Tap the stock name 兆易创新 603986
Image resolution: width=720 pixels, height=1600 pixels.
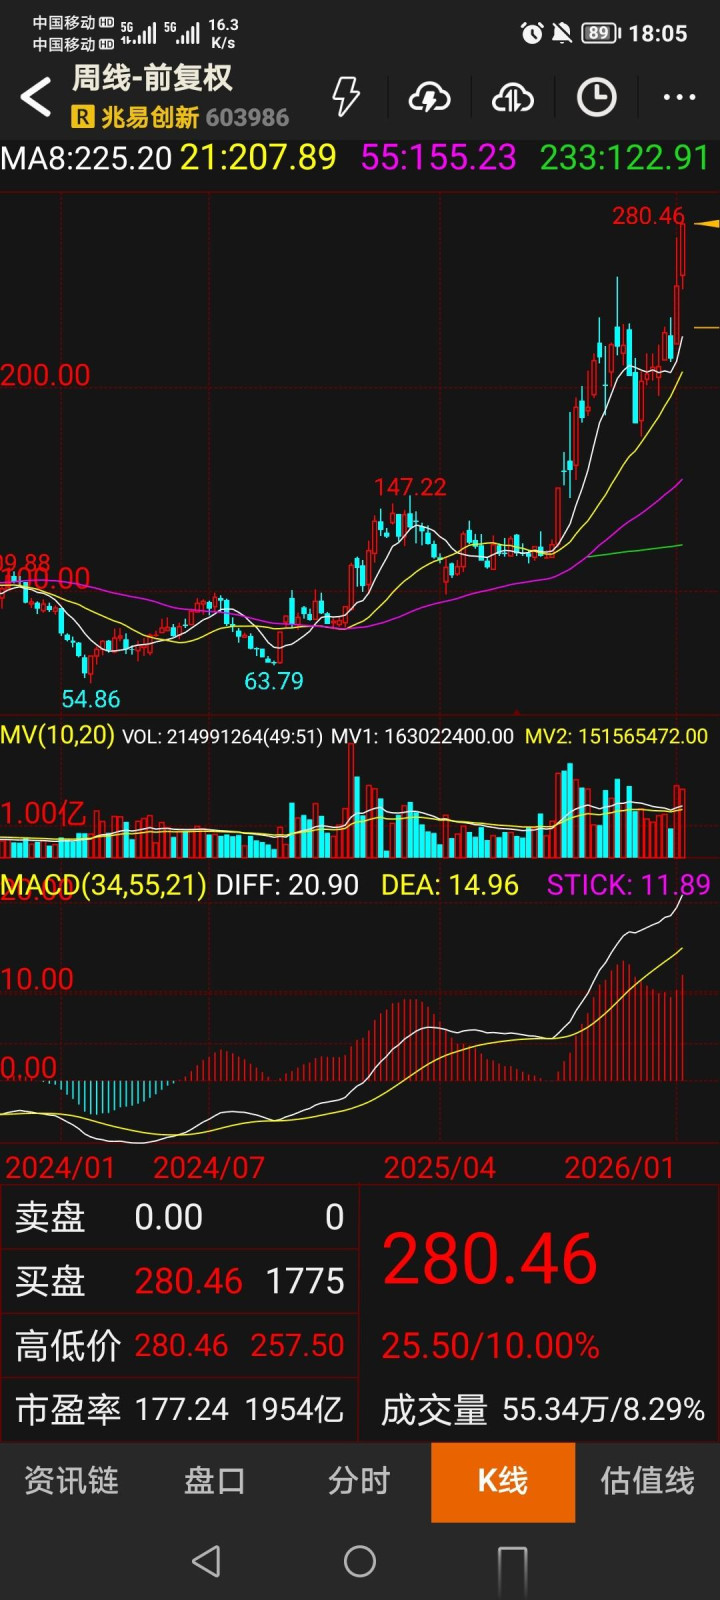pos(195,117)
